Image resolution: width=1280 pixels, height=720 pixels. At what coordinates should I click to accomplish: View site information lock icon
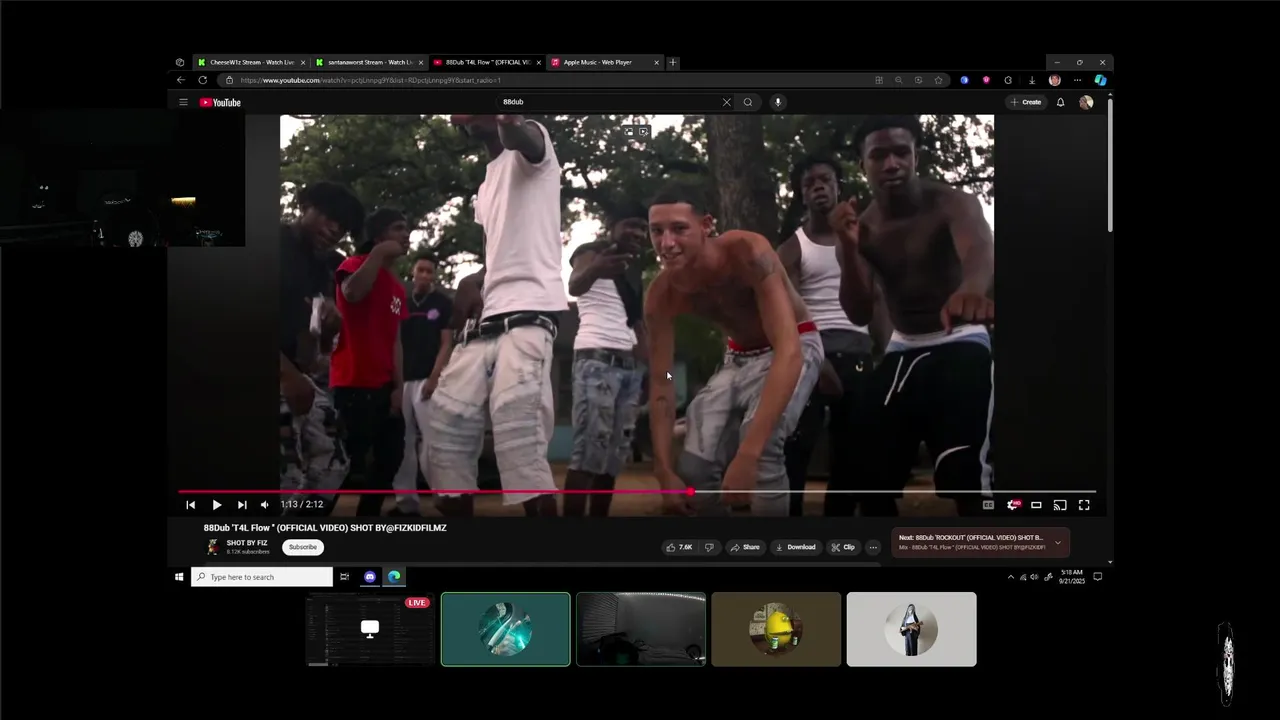point(229,80)
